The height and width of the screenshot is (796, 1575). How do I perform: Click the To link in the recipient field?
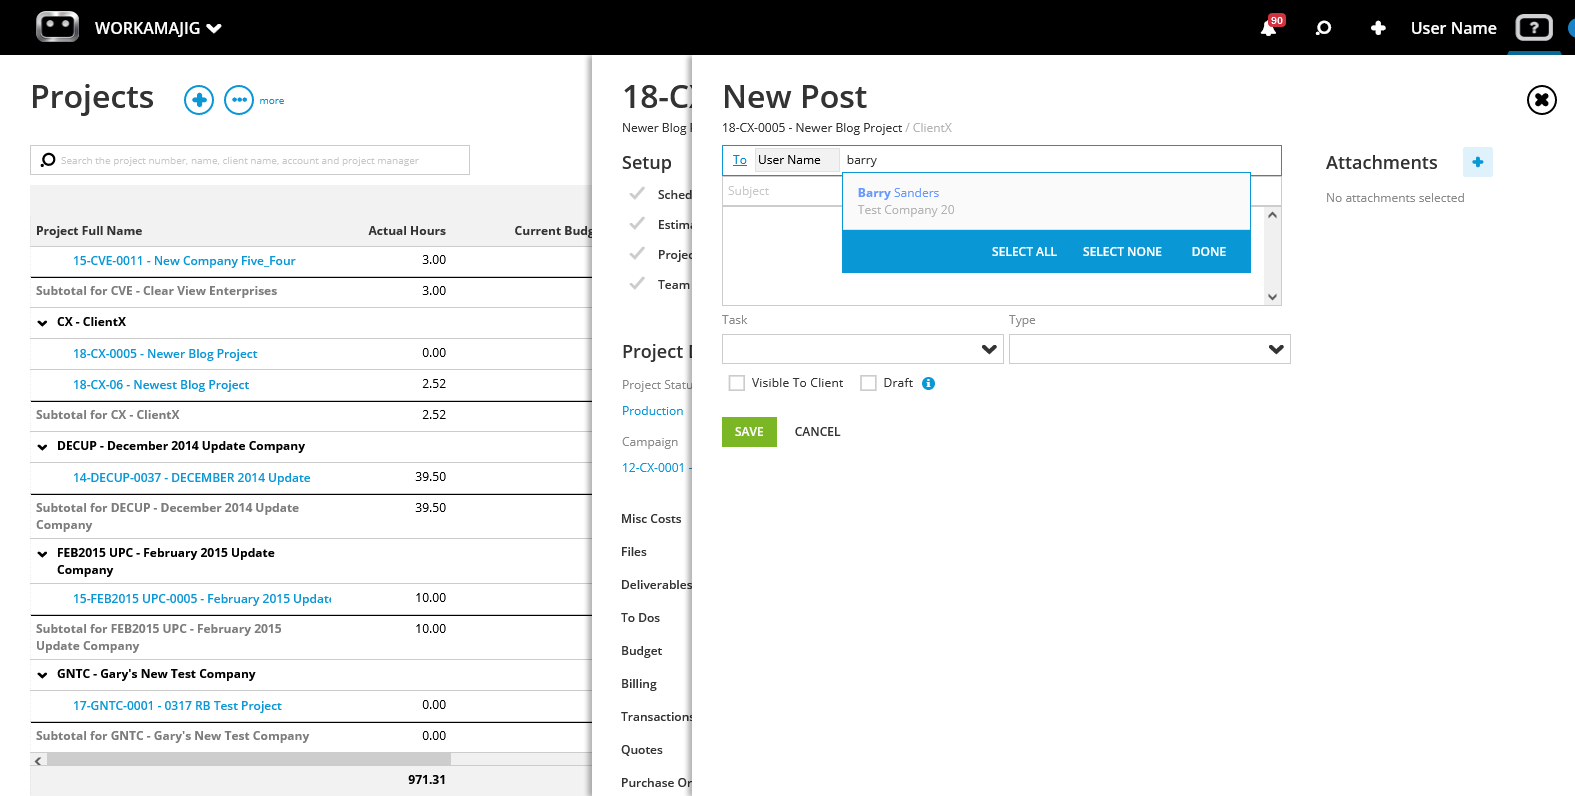point(740,160)
